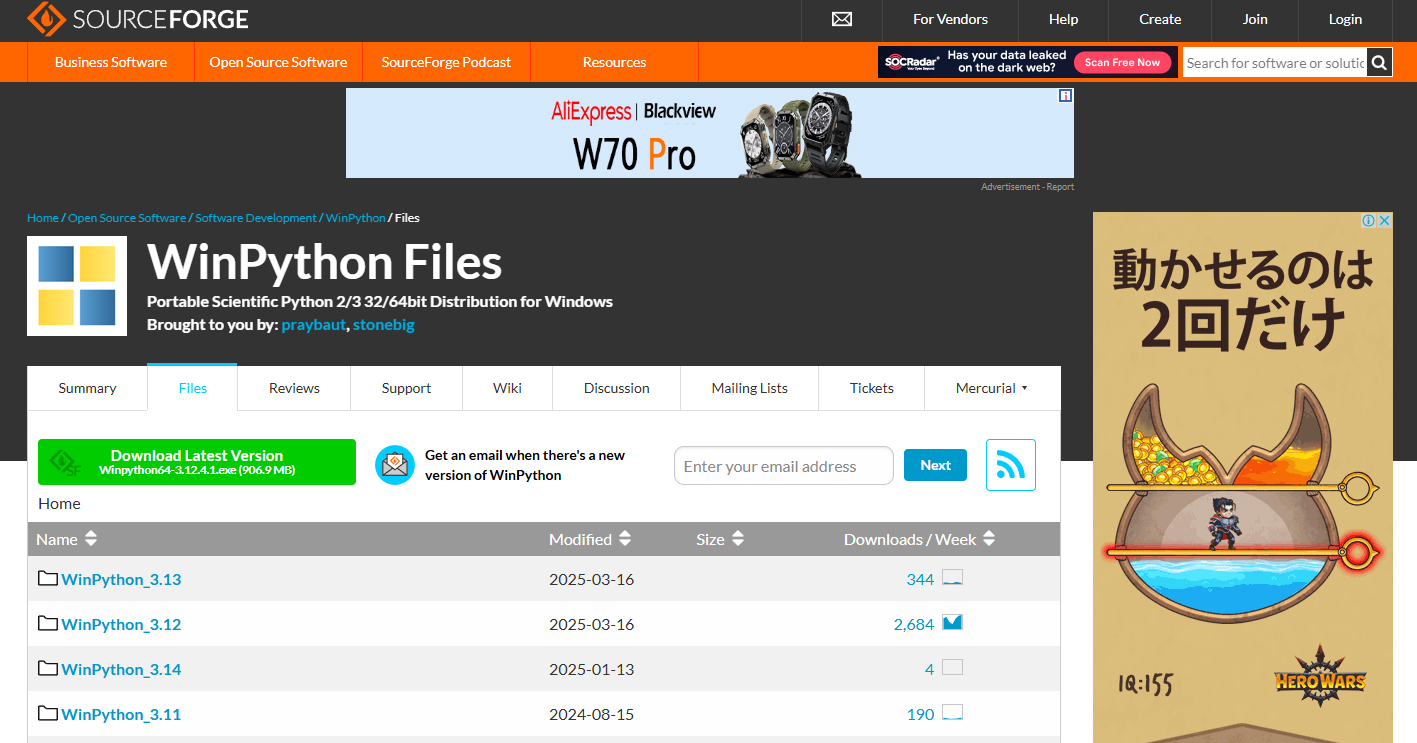Click the banner ad info icon
This screenshot has height=743, width=1417.
coord(1065,96)
